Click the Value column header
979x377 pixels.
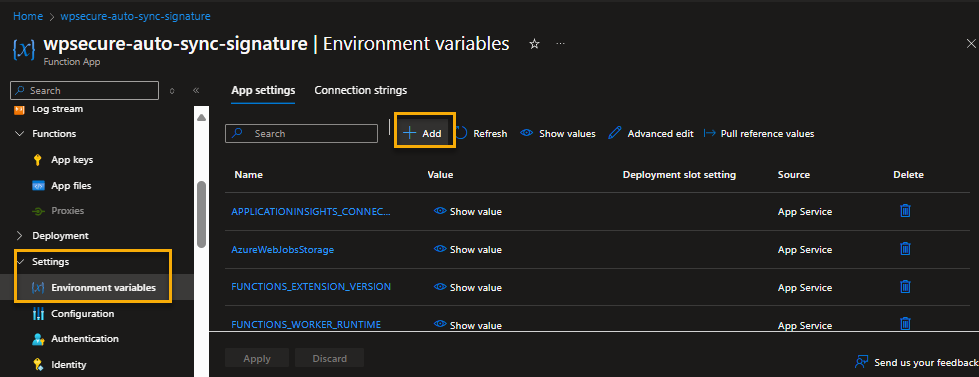440,175
